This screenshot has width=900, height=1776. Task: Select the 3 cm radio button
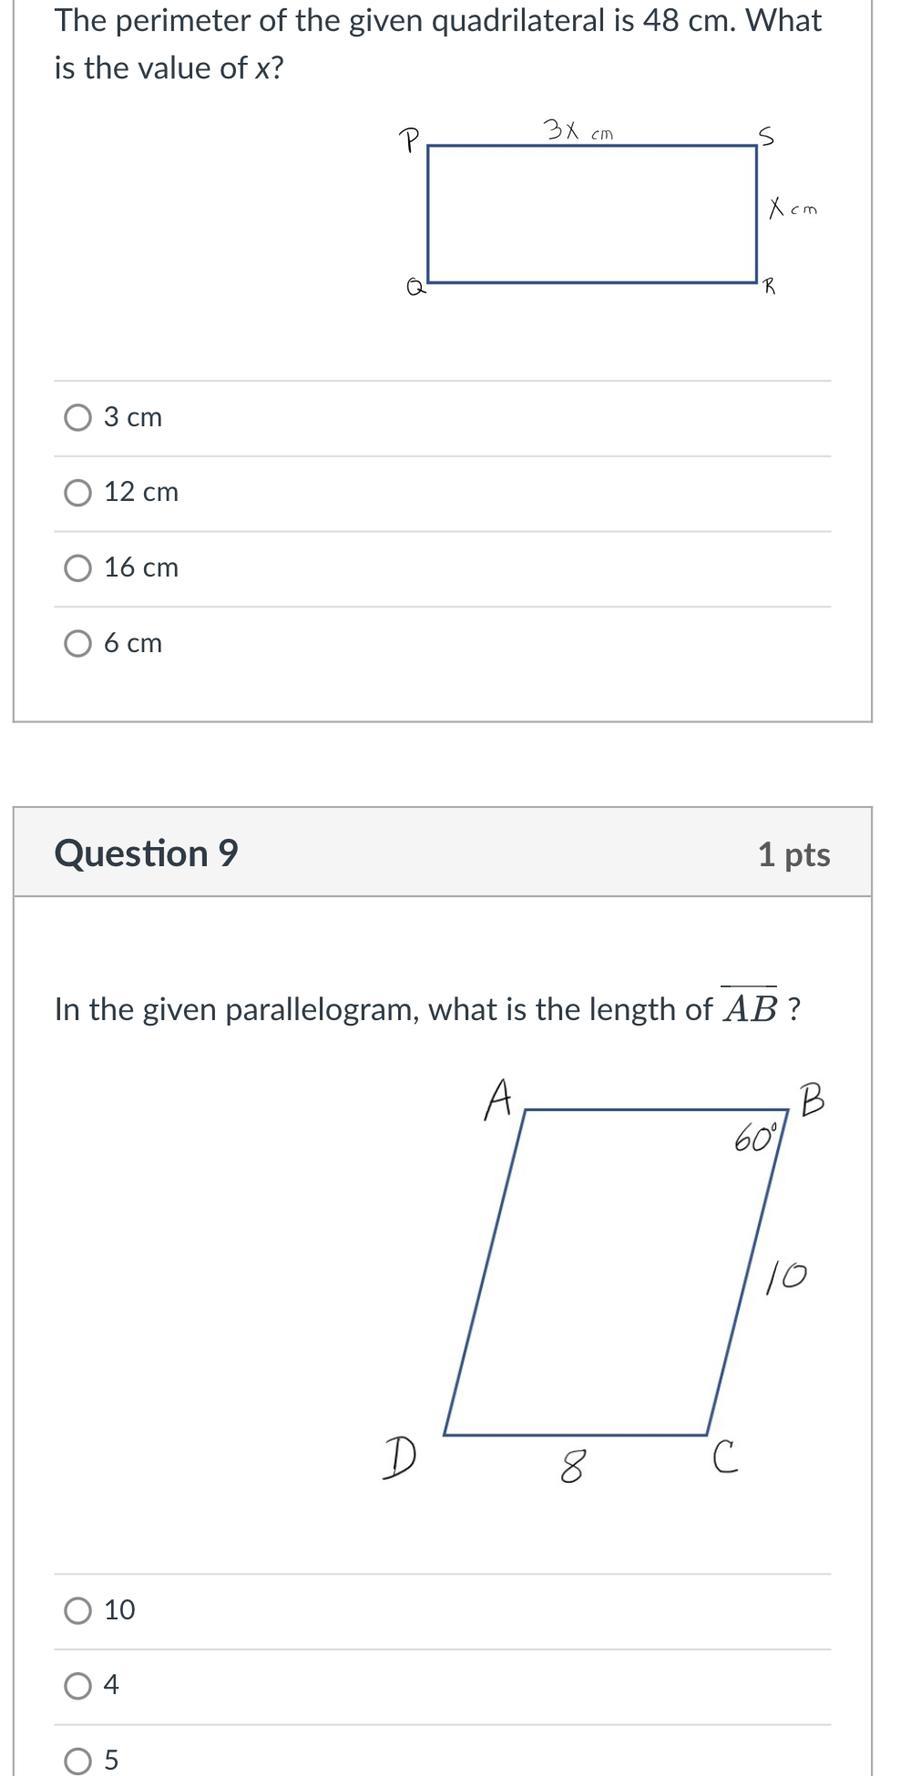[x=78, y=417]
